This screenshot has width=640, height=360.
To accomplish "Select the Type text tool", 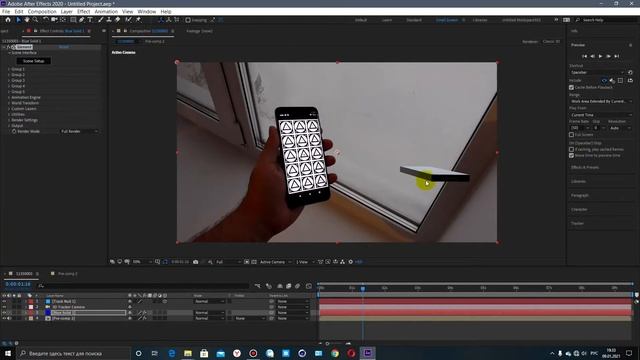I will (90, 20).
